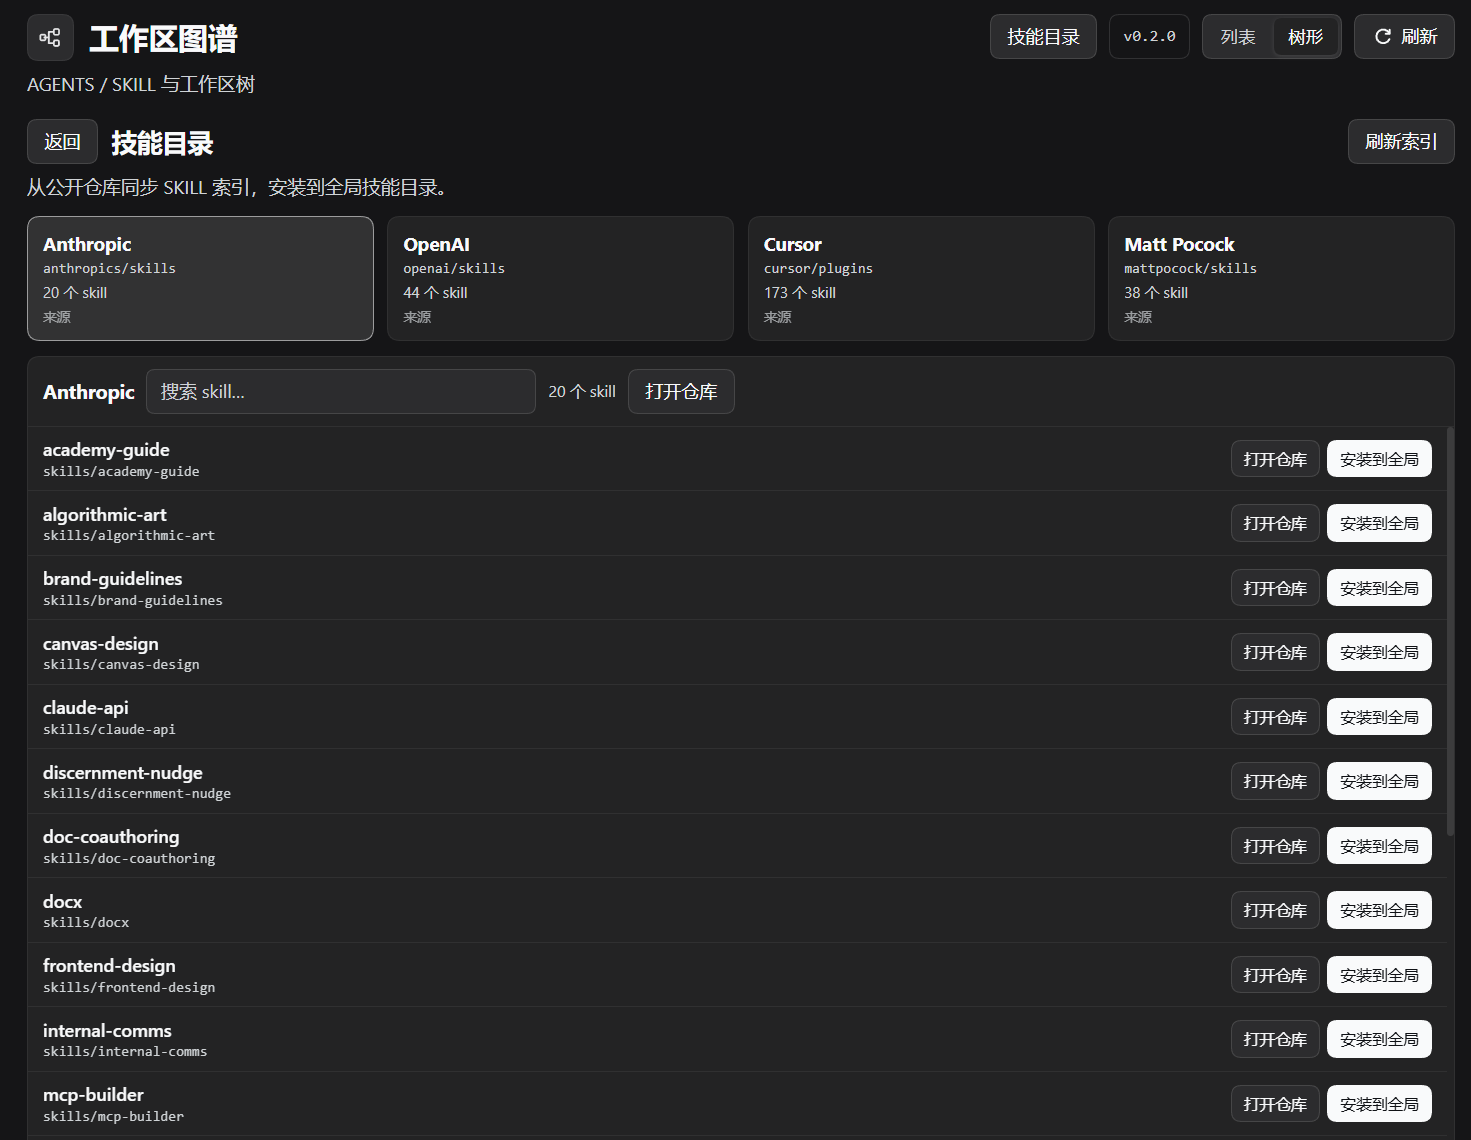The image size is (1471, 1140).
Task: Open the repo for algorithmic-art
Action: point(1275,523)
